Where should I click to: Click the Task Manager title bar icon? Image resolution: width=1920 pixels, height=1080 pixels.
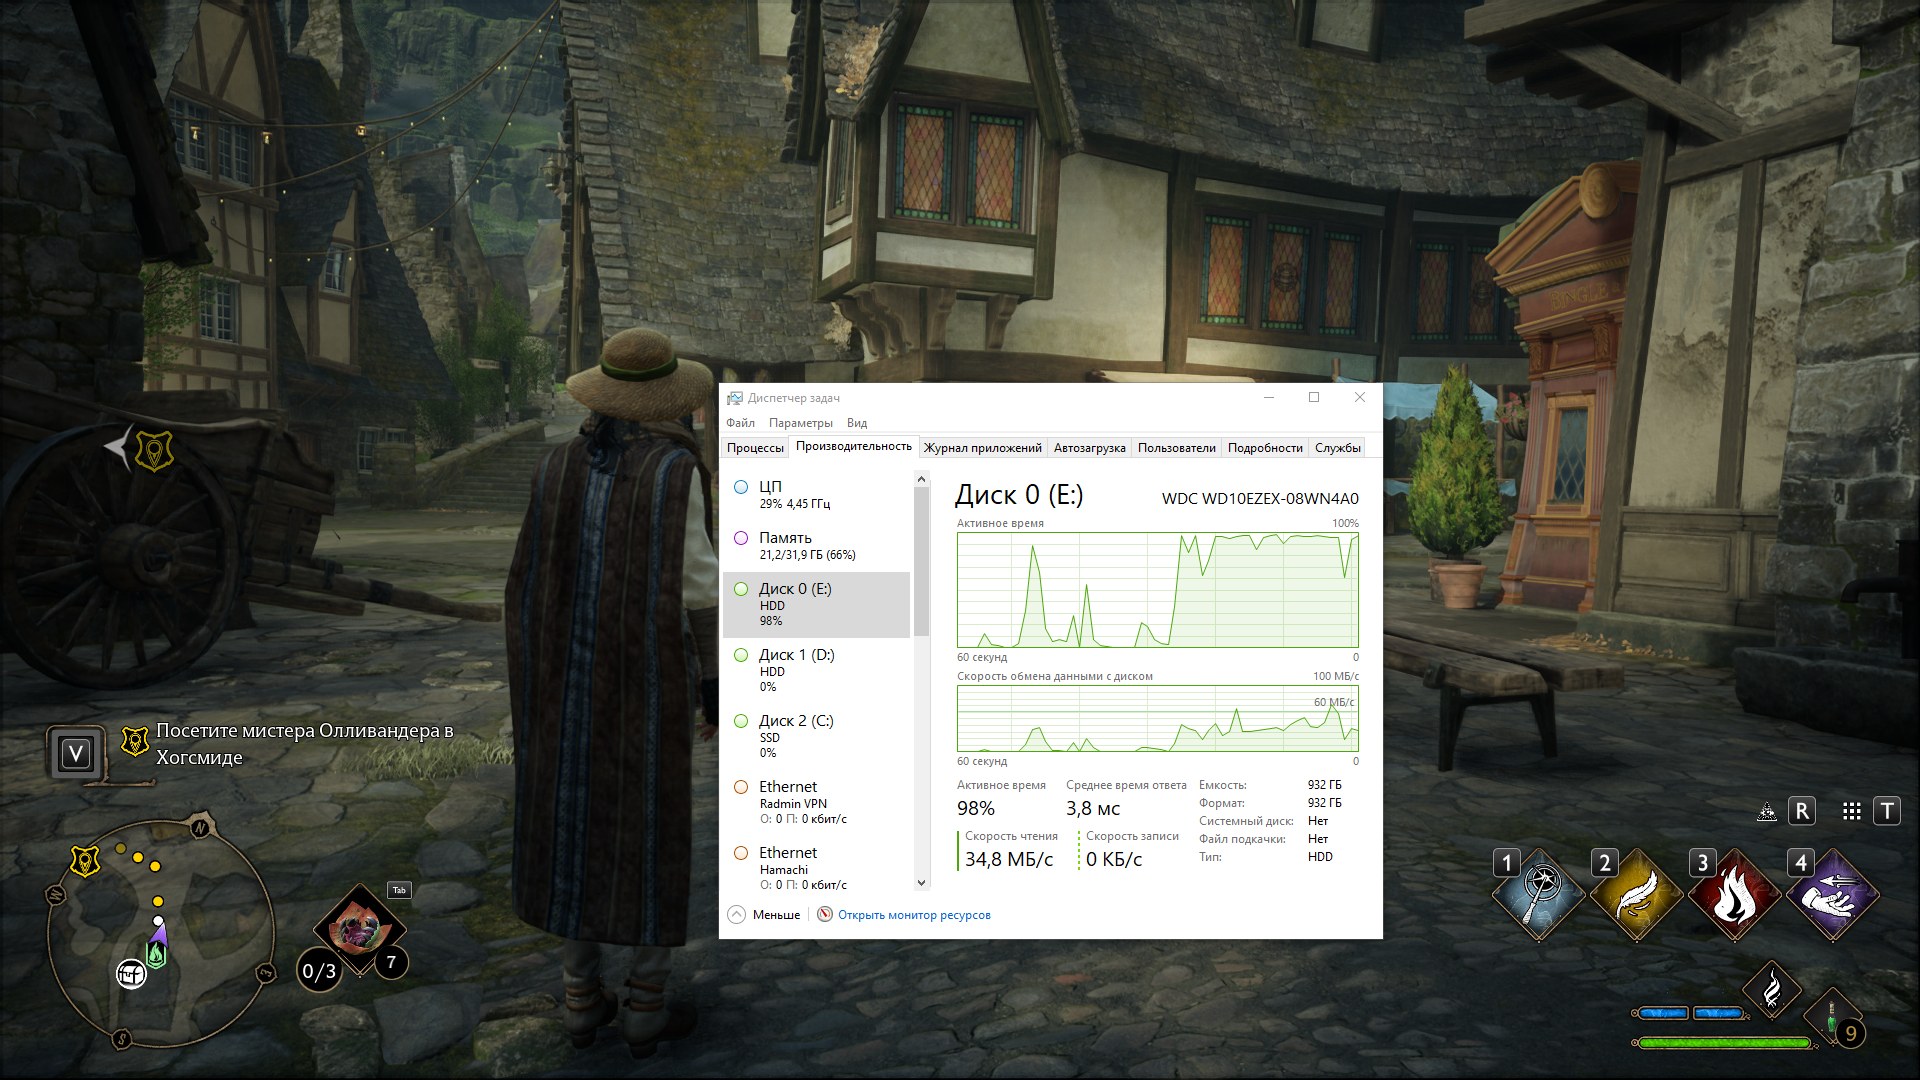(735, 398)
